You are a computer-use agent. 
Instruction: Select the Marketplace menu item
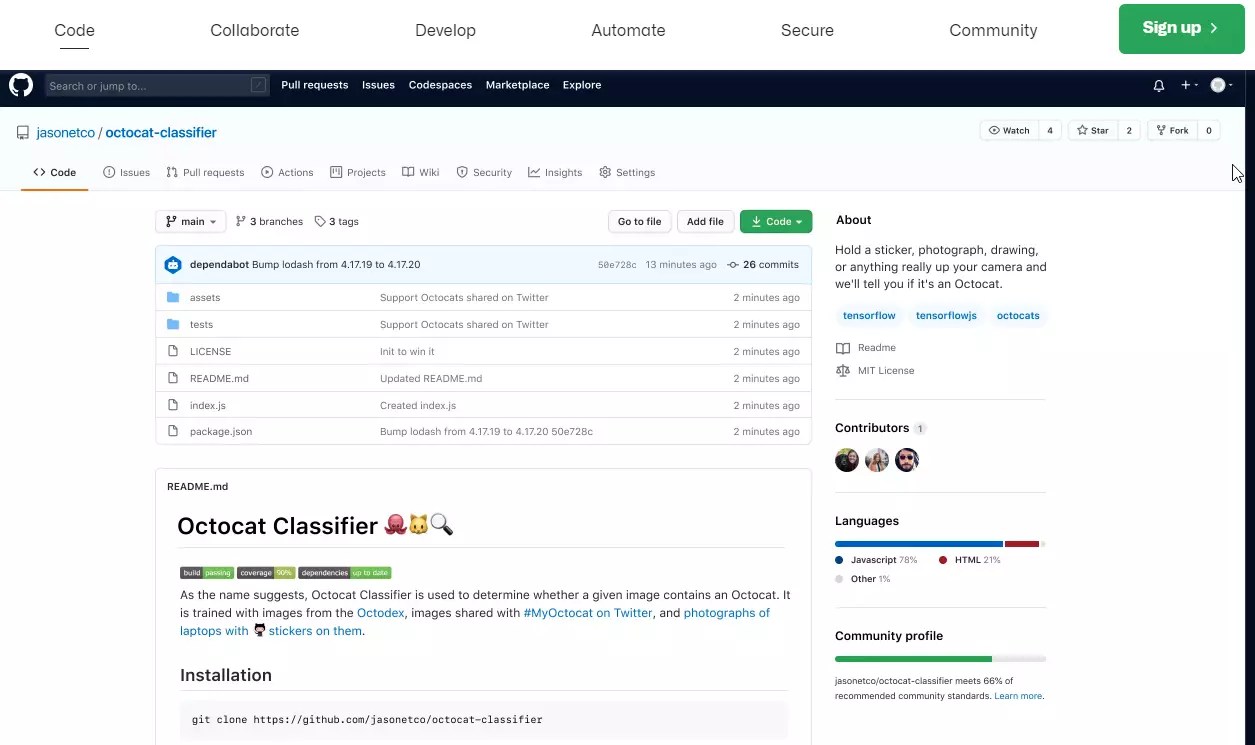click(517, 85)
